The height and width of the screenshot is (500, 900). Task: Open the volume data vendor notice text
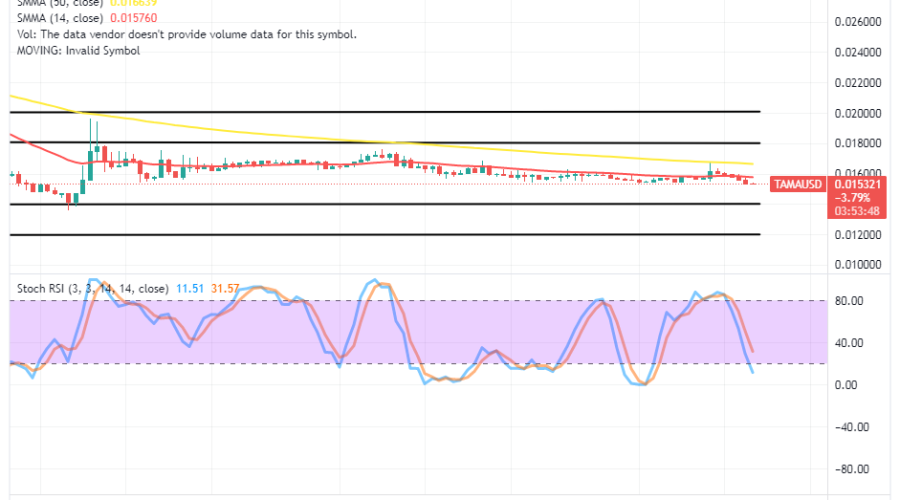187,34
